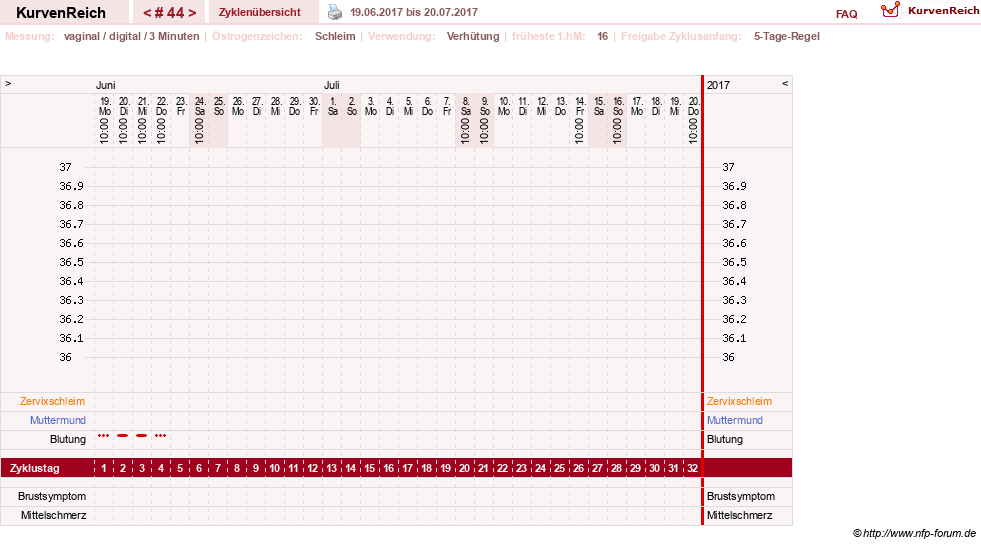Click the left 36.5 temperature axis label

point(71,262)
